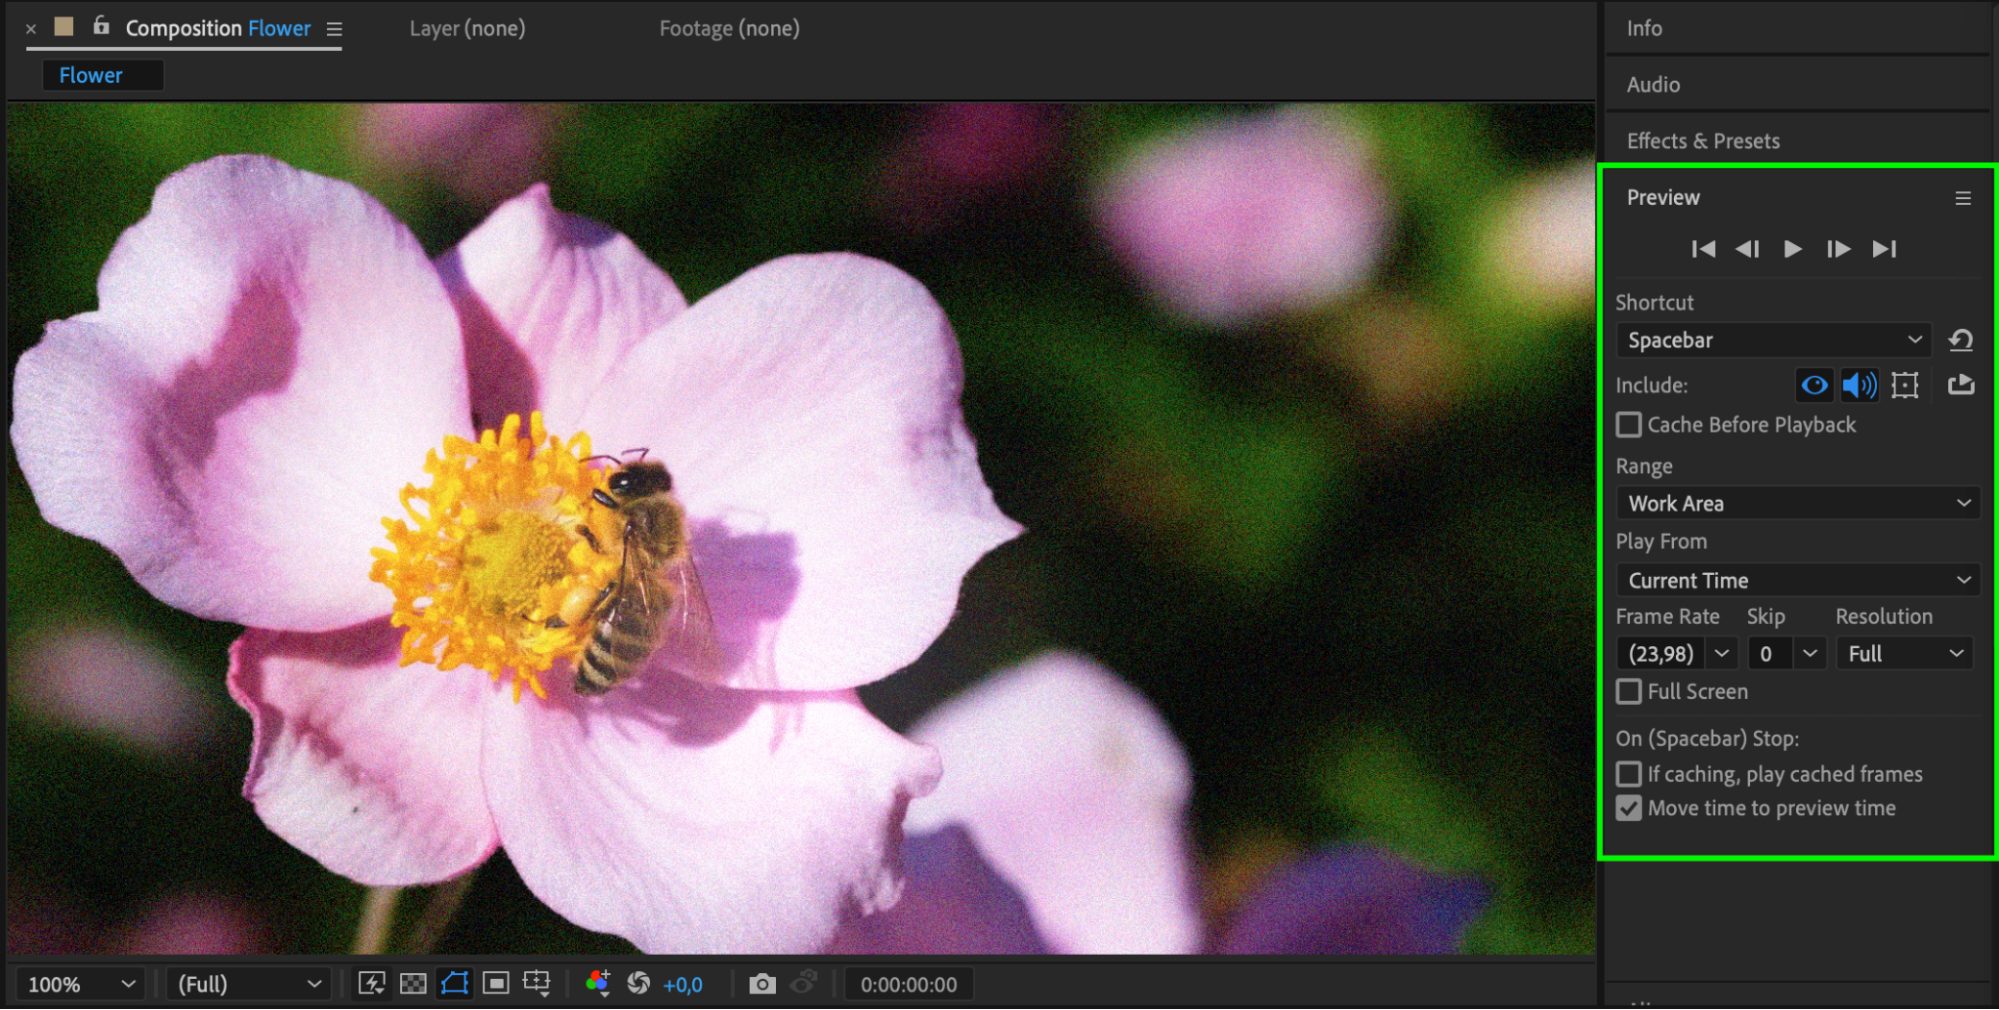Enable the Full Screen checkbox
Image resolution: width=1999 pixels, height=1010 pixels.
click(1629, 692)
